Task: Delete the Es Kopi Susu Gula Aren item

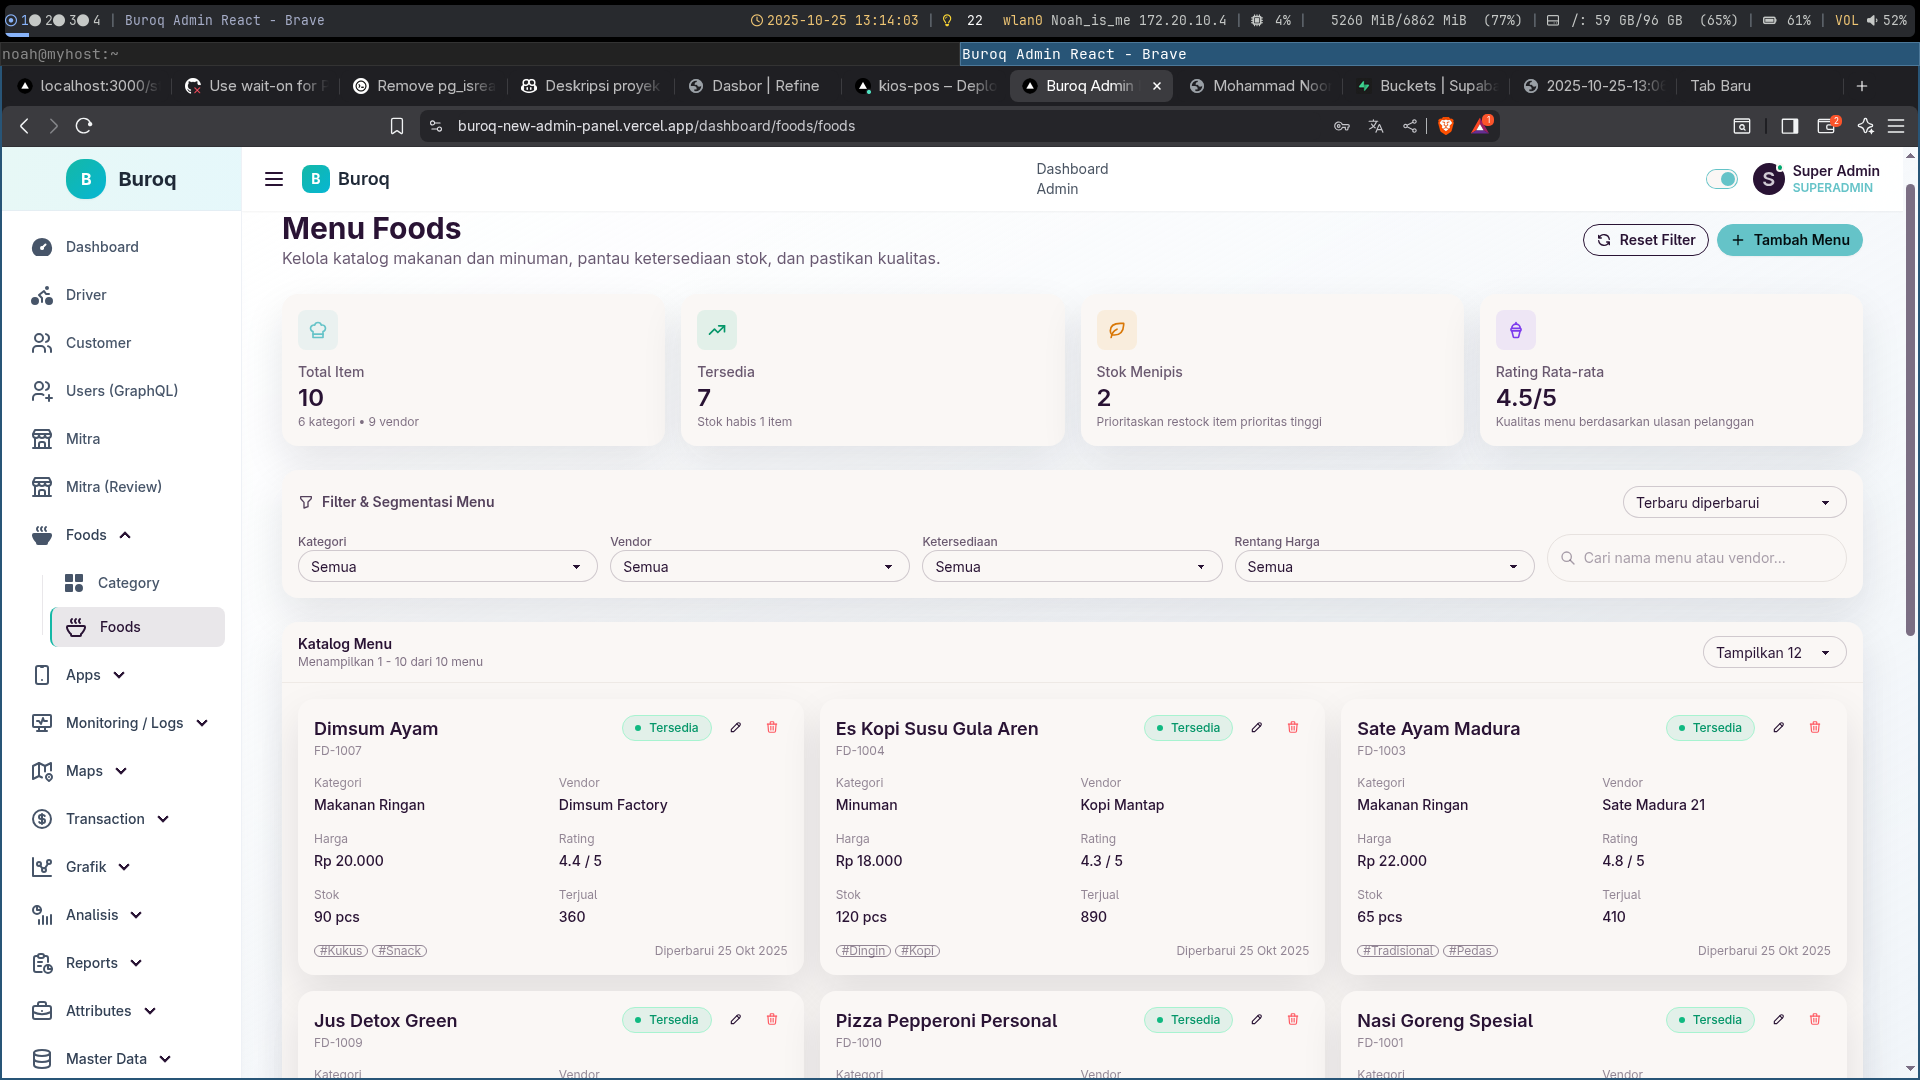Action: (x=1293, y=727)
